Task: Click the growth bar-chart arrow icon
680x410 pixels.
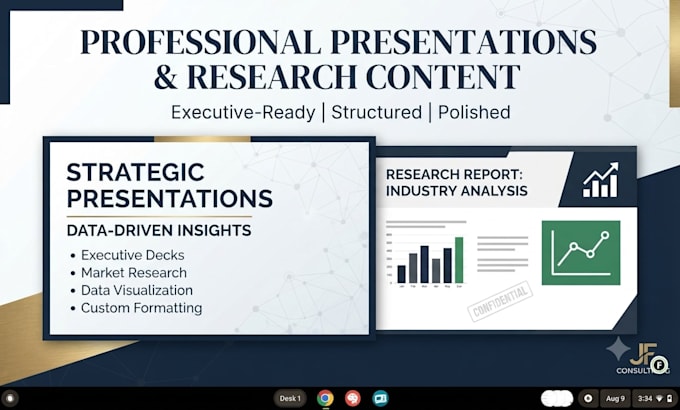Action: point(601,180)
